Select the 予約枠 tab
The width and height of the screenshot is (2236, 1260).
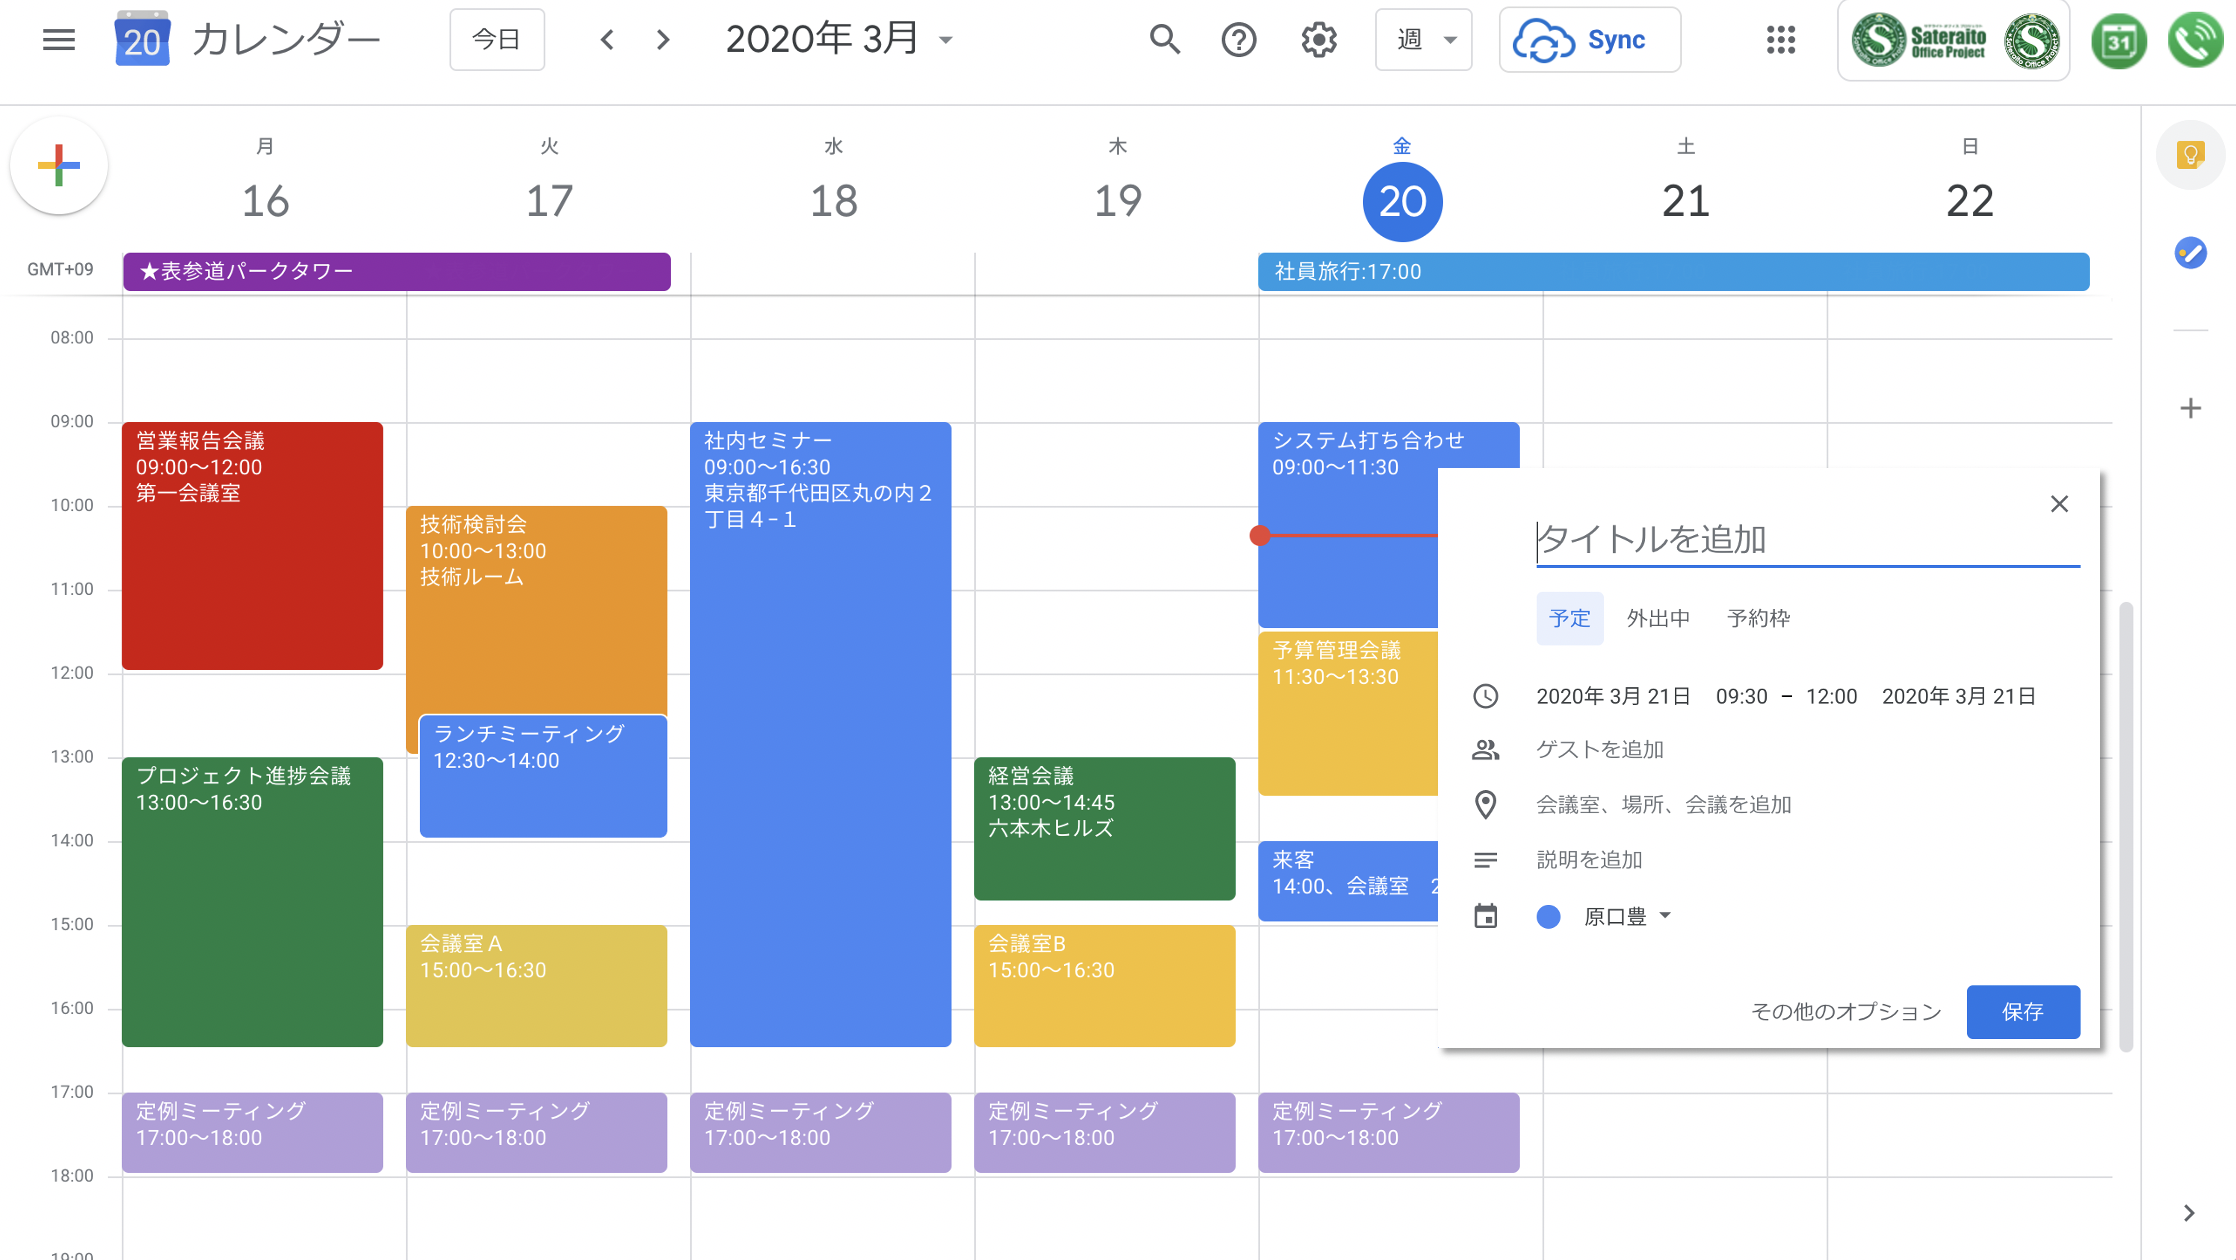(x=1758, y=618)
